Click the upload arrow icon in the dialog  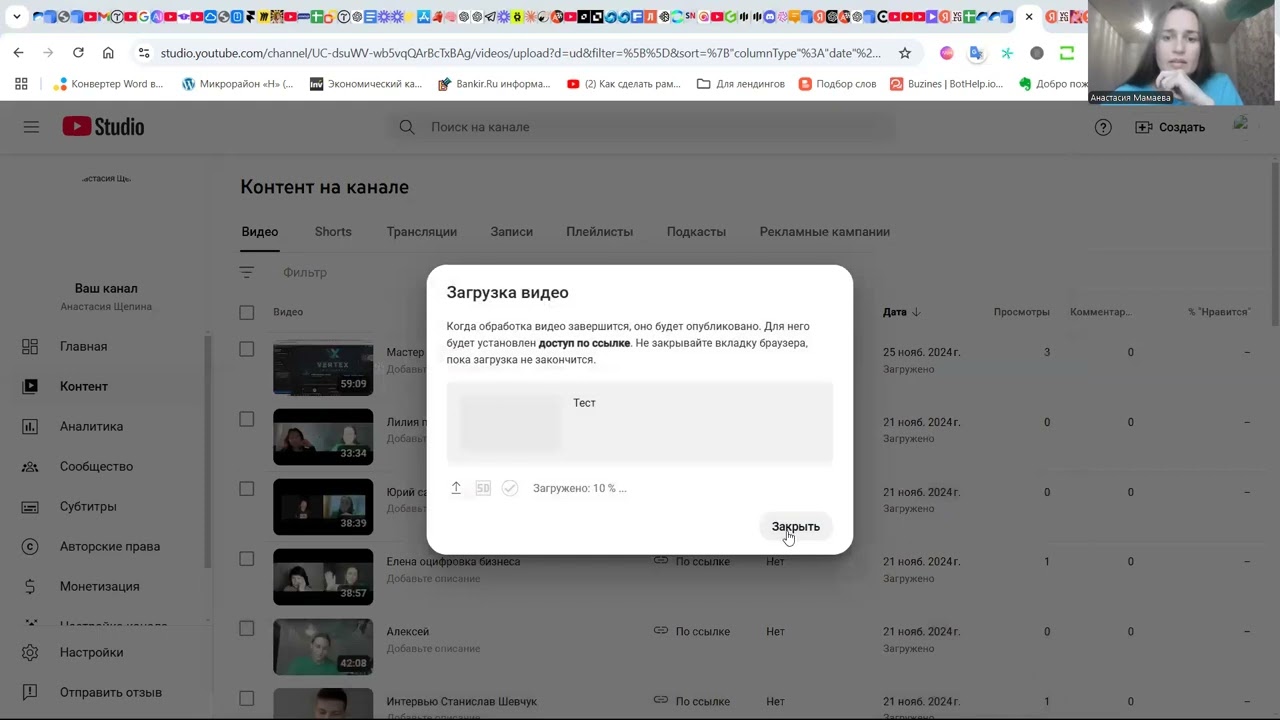tap(456, 488)
